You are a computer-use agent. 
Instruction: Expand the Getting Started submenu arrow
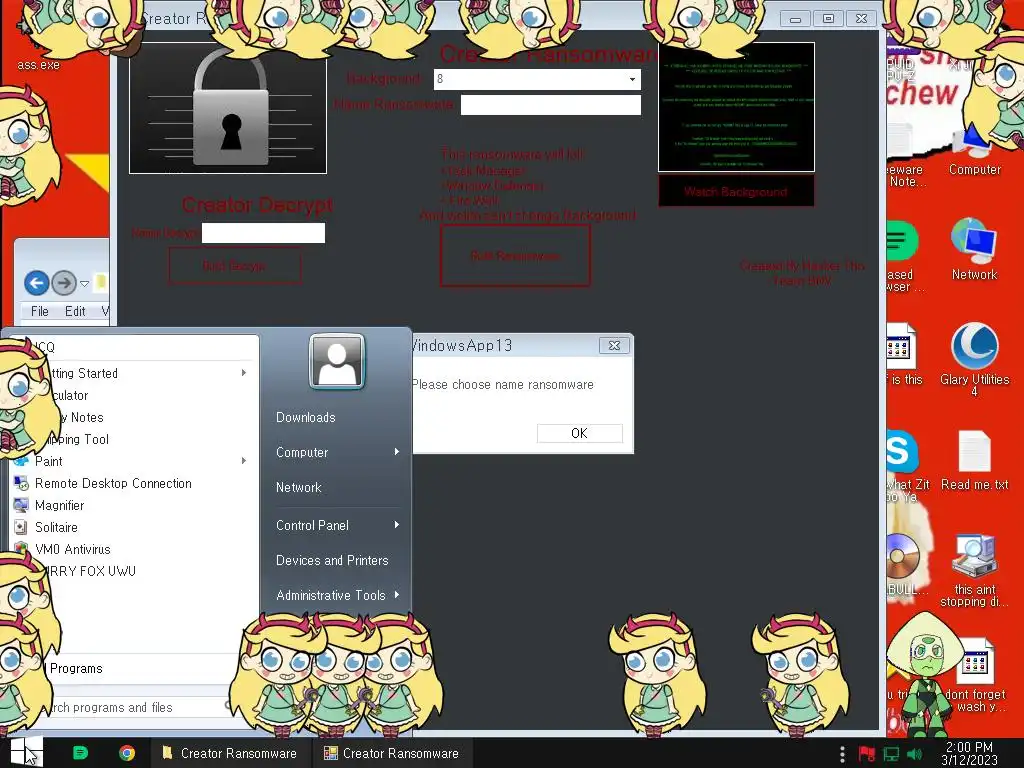[244, 373]
